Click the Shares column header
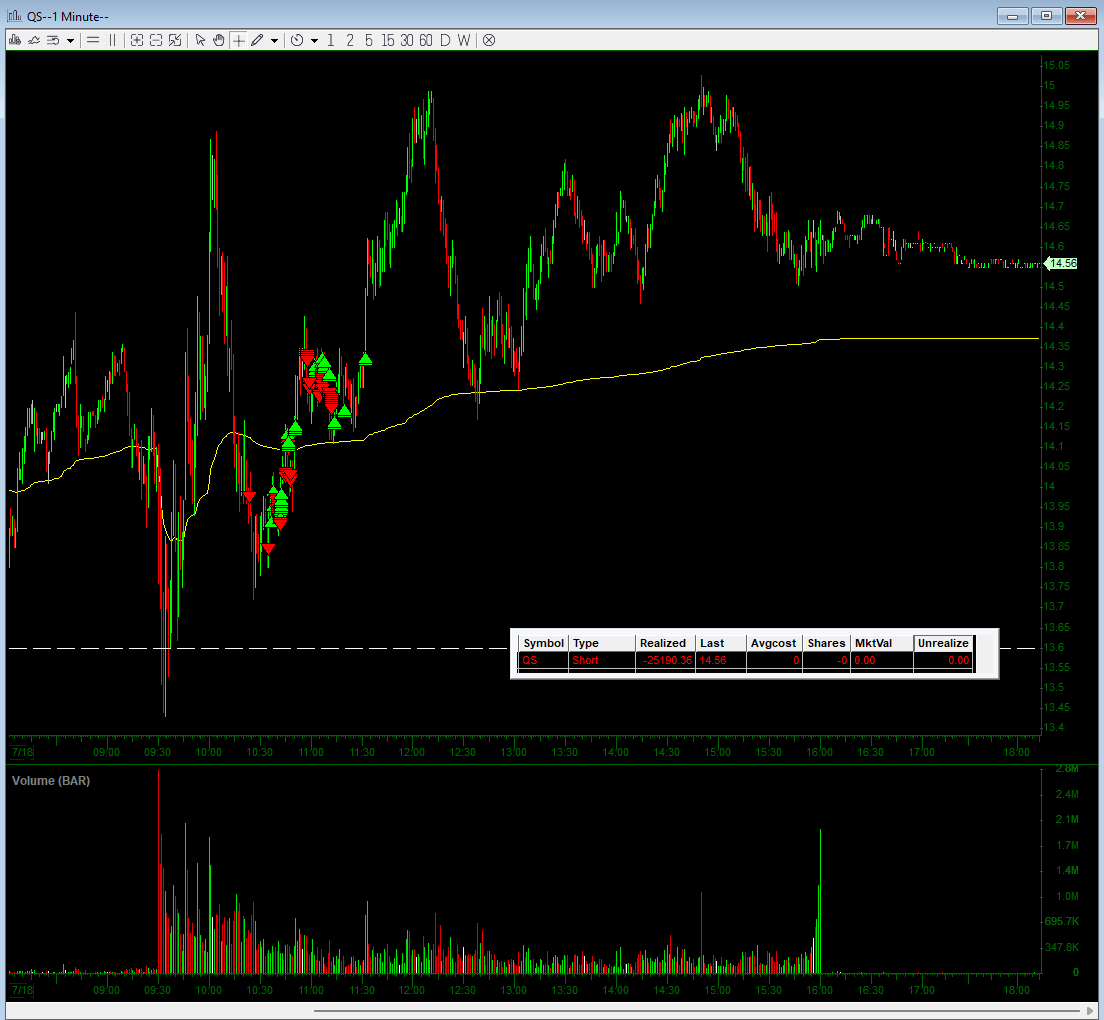1104x1020 pixels. [x=826, y=643]
